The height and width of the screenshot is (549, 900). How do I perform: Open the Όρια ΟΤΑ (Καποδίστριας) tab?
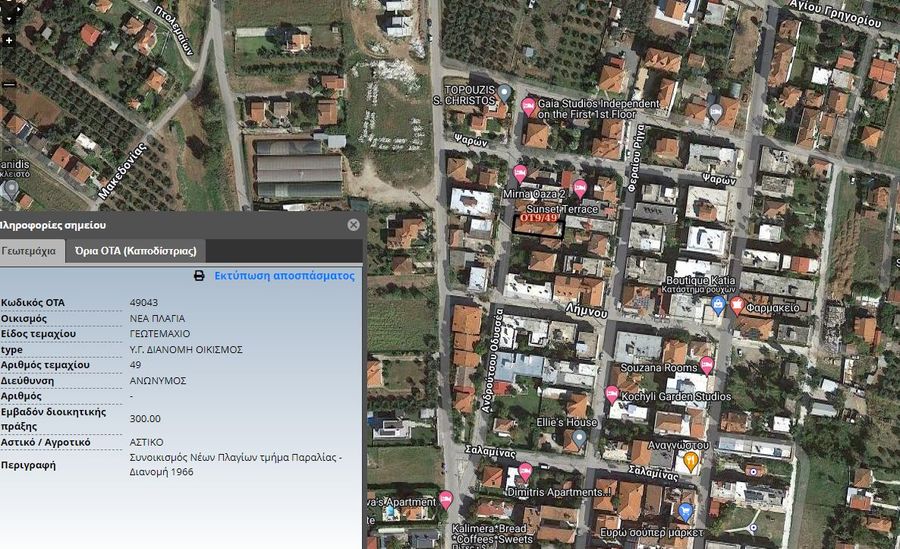coord(135,250)
